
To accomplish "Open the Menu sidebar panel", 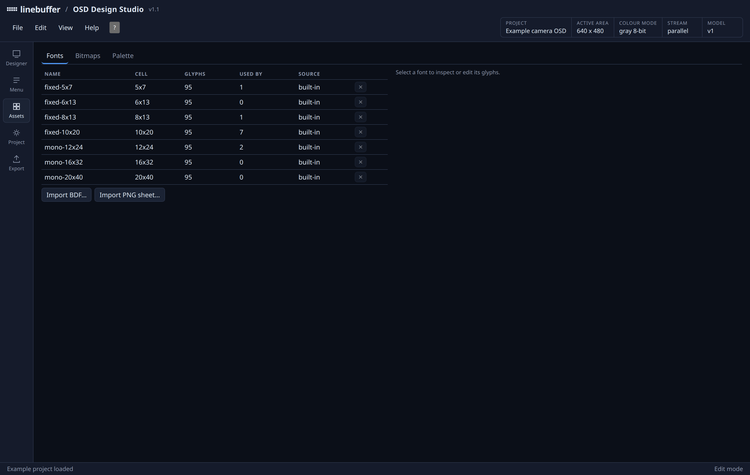I will (16, 84).
